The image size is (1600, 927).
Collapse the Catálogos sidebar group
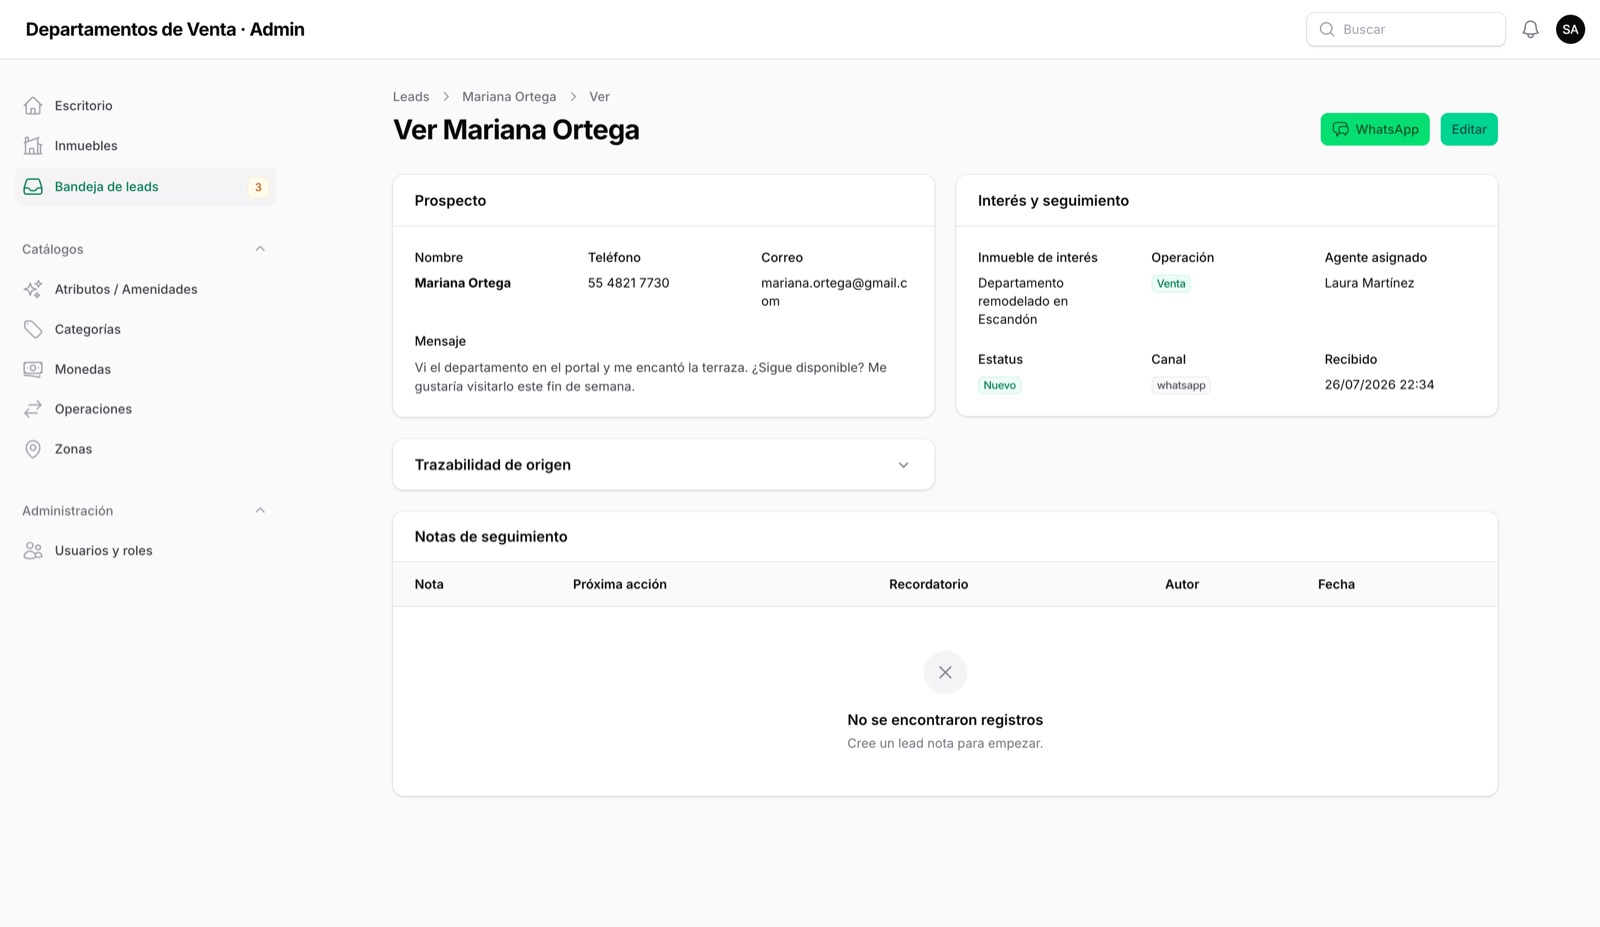(260, 249)
